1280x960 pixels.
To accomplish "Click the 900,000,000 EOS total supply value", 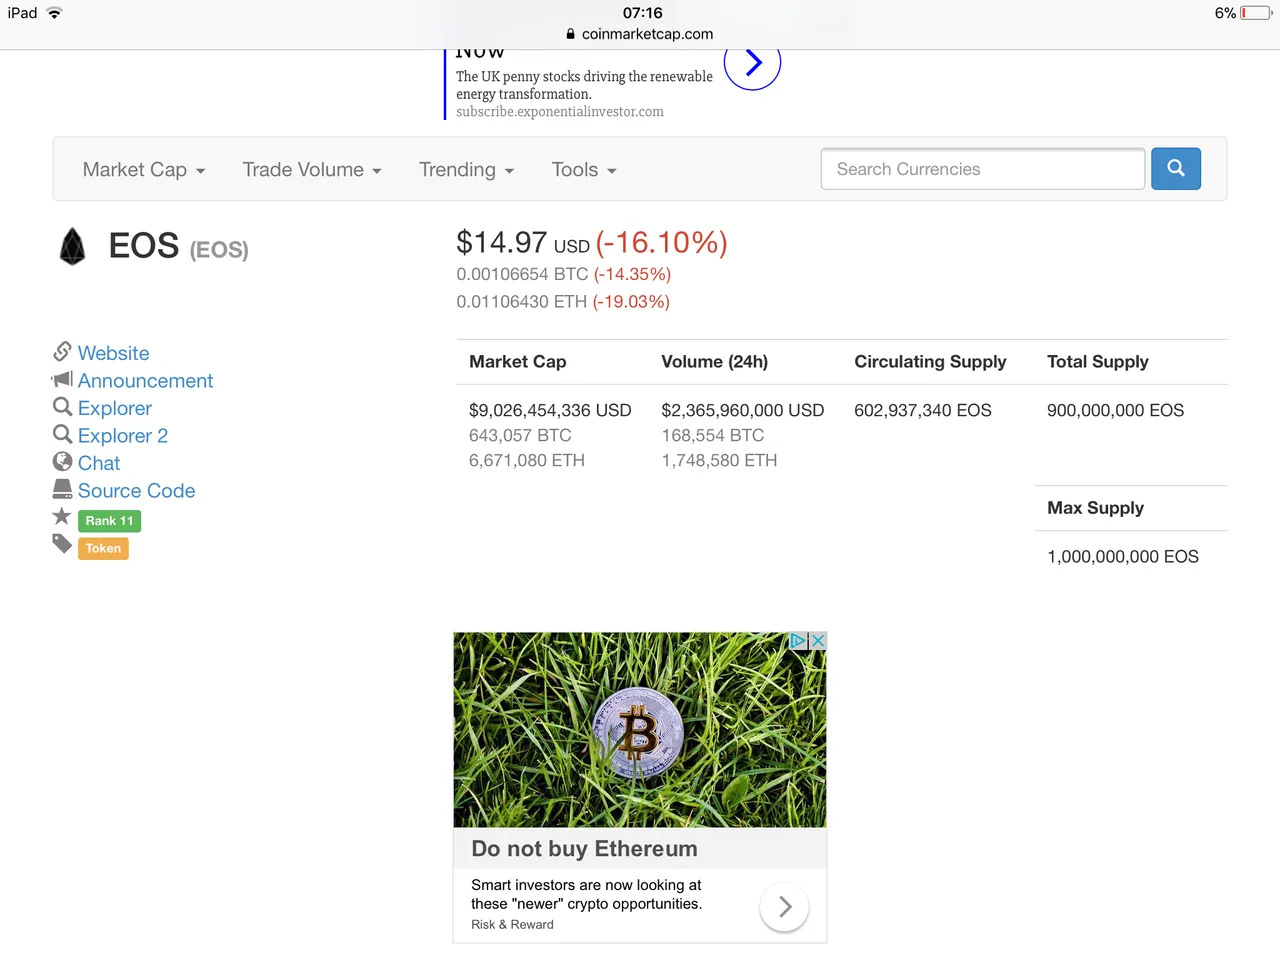I will [x=1116, y=411].
